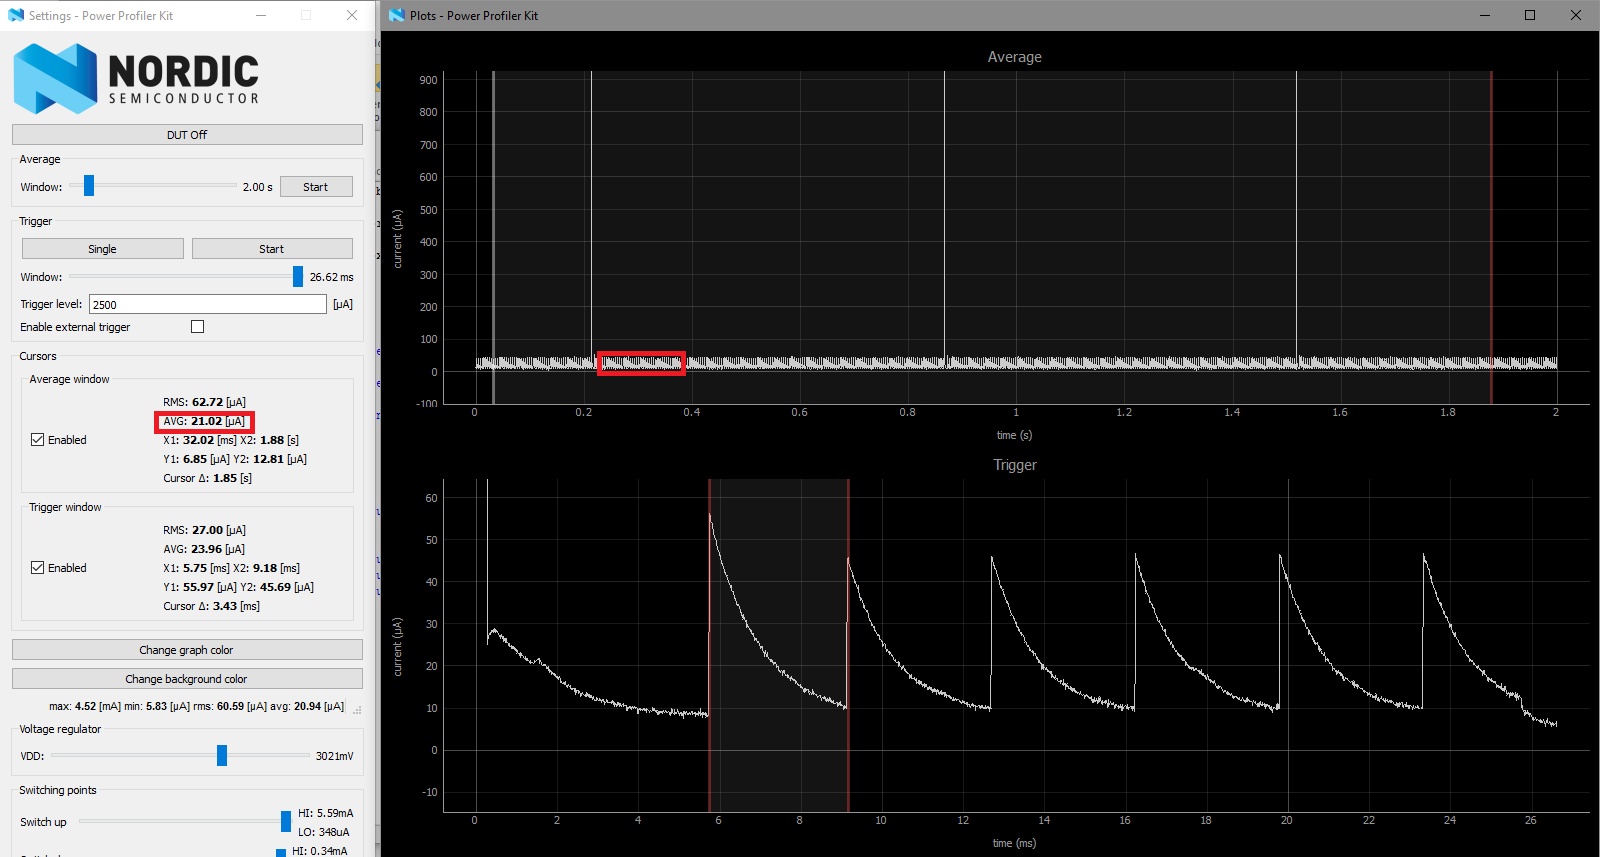Start the Average measurement

click(316, 187)
